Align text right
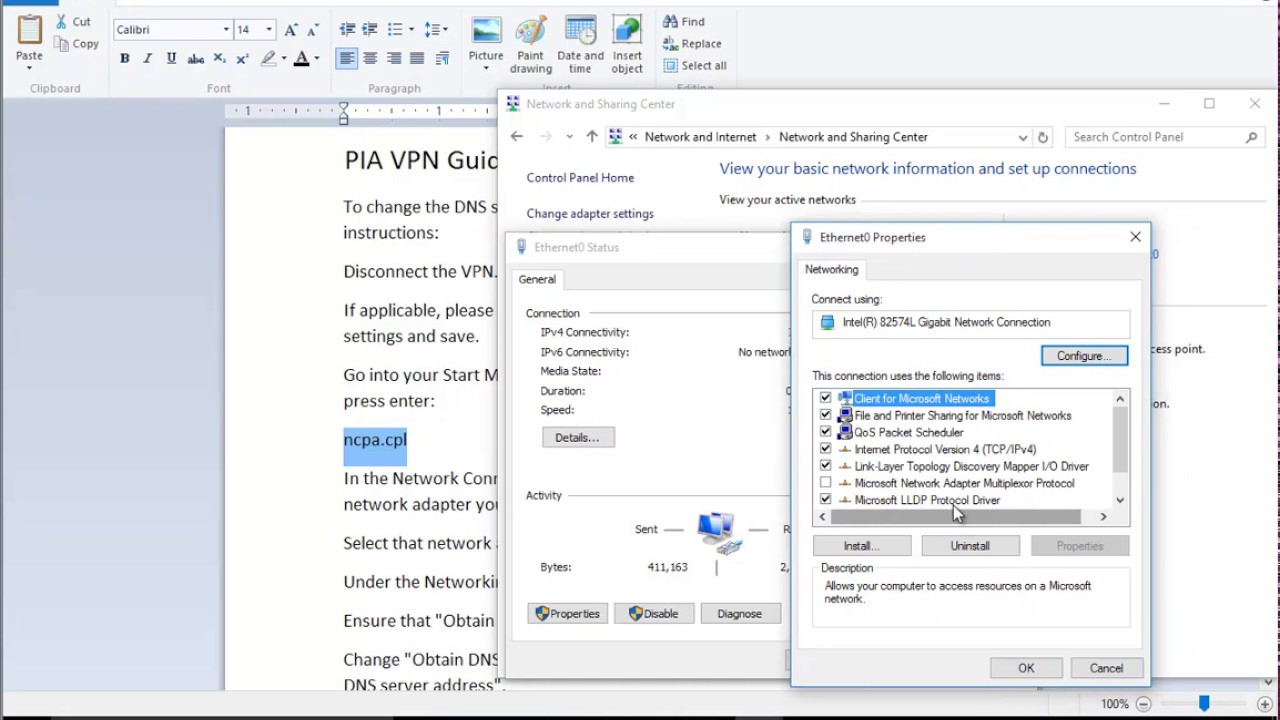Viewport: 1280px width, 720px height. (x=393, y=59)
